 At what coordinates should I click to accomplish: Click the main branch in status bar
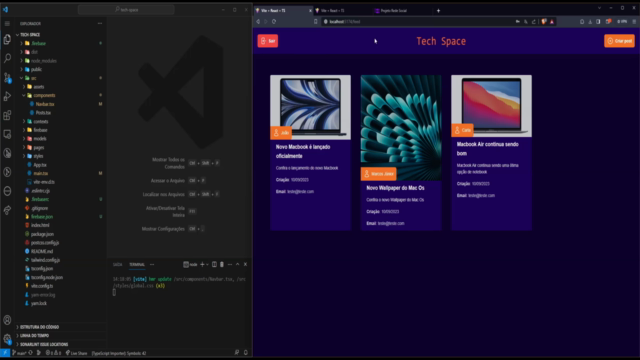click(19, 353)
